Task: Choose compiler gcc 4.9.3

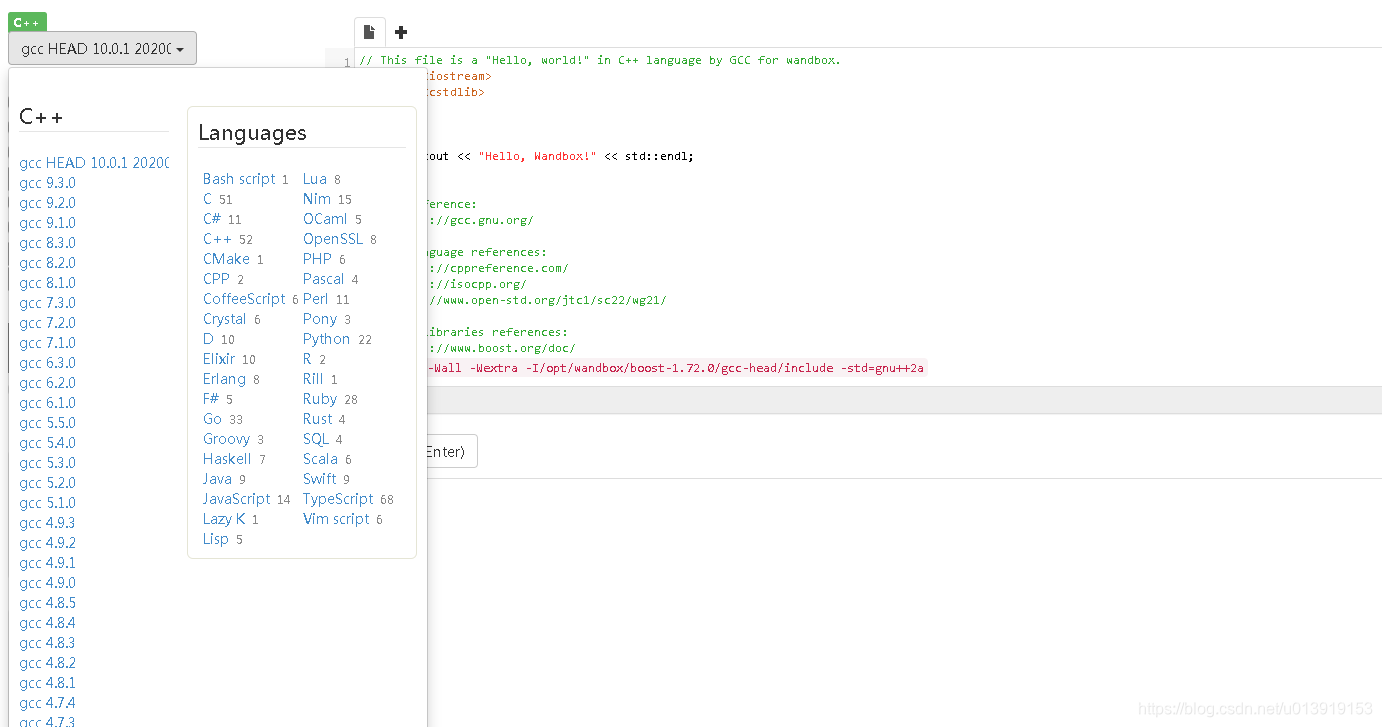Action: click(47, 523)
